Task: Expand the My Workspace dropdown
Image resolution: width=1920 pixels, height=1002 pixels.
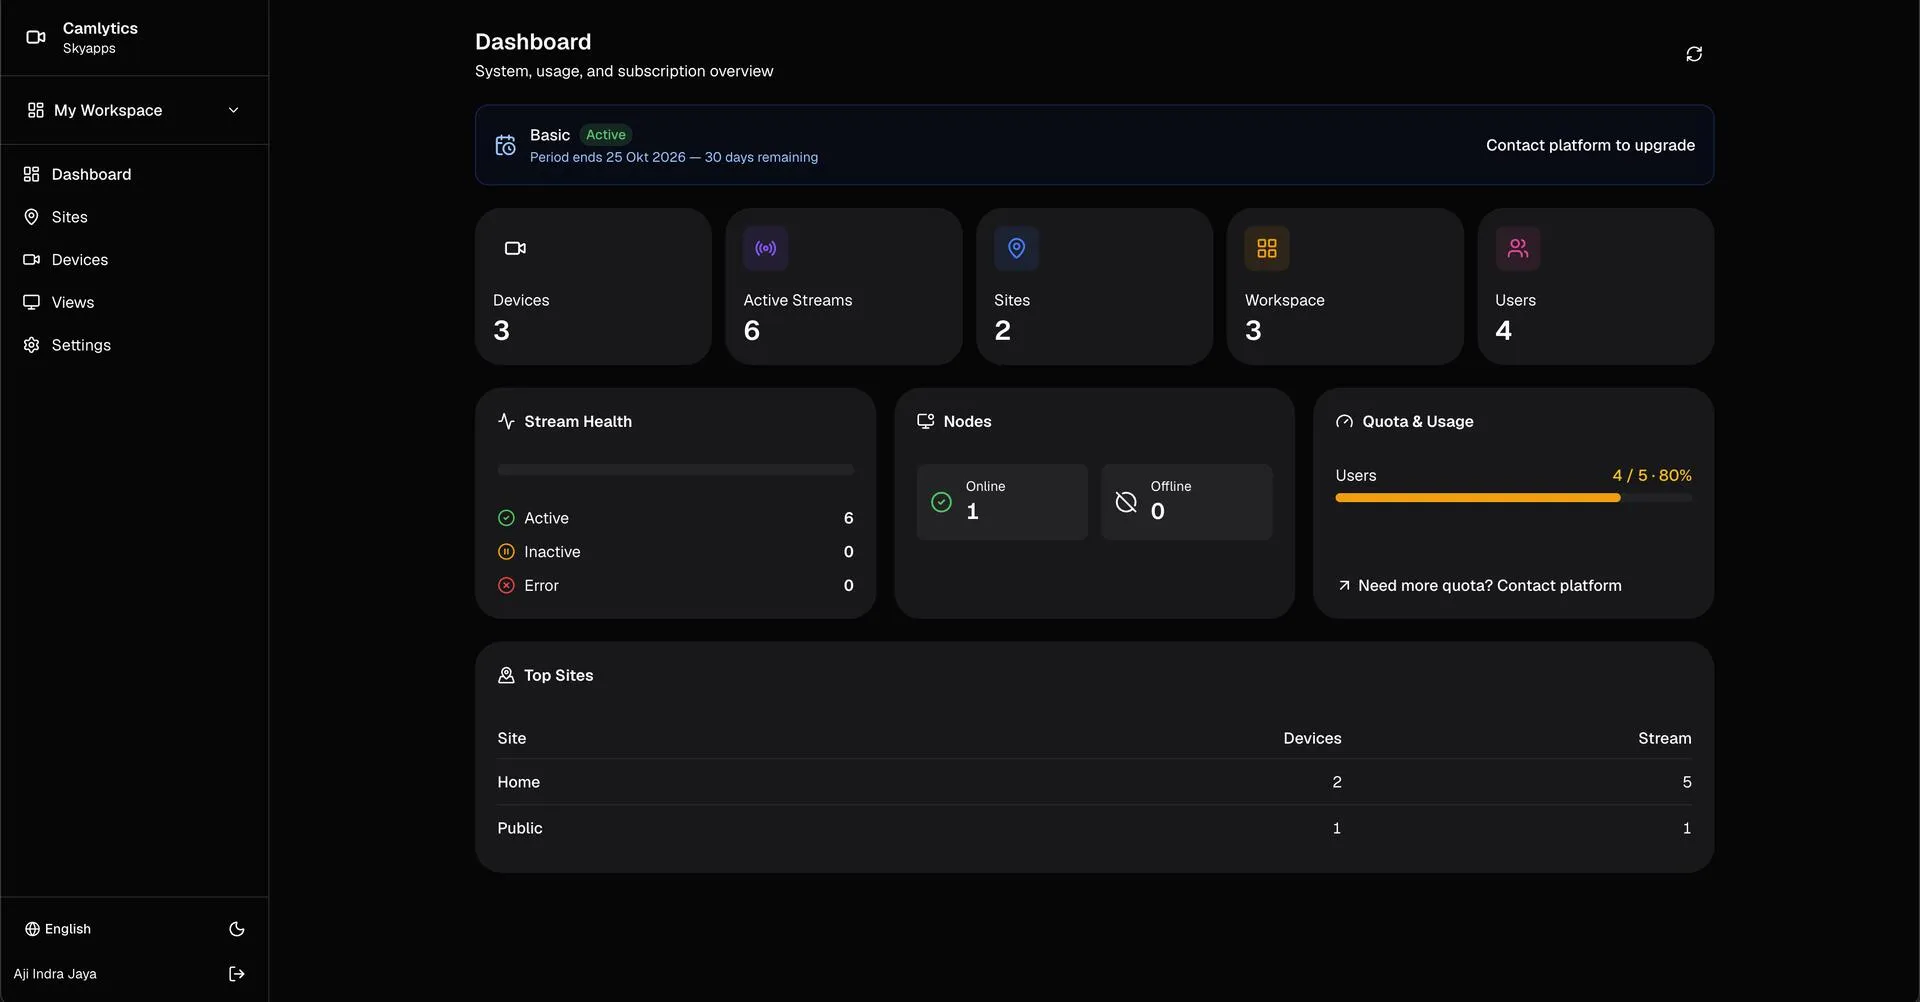Action: coord(134,110)
